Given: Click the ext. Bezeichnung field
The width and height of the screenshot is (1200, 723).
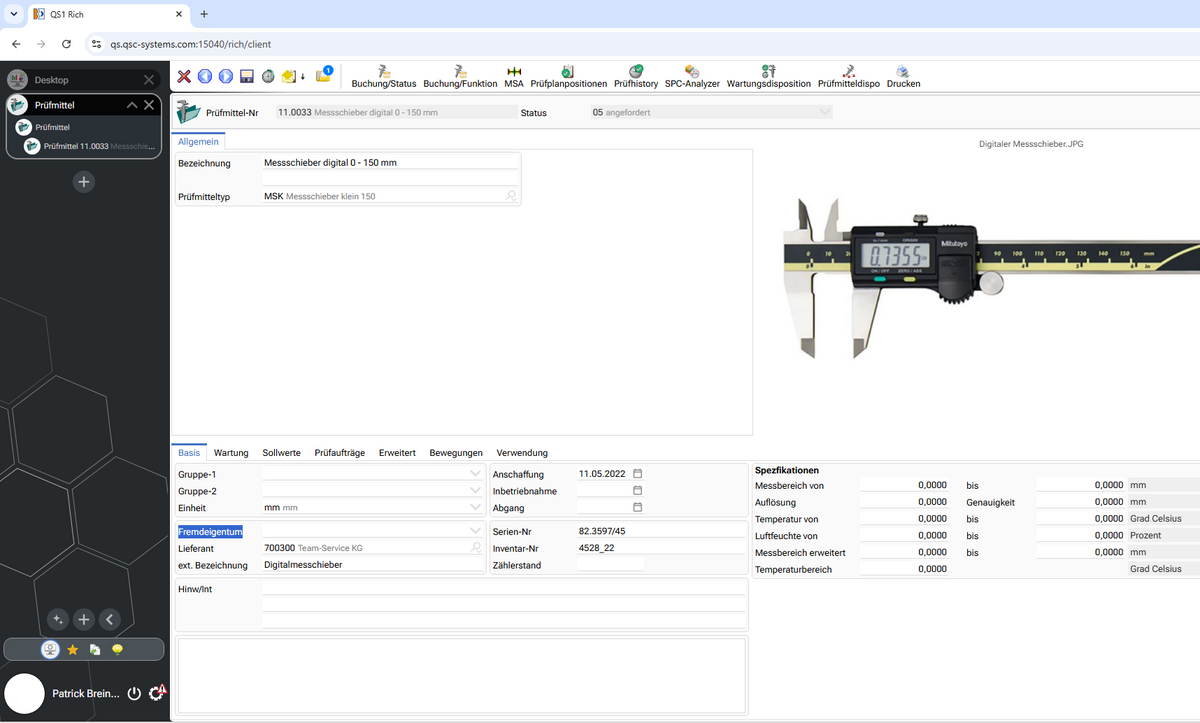Looking at the screenshot, I should [371, 565].
